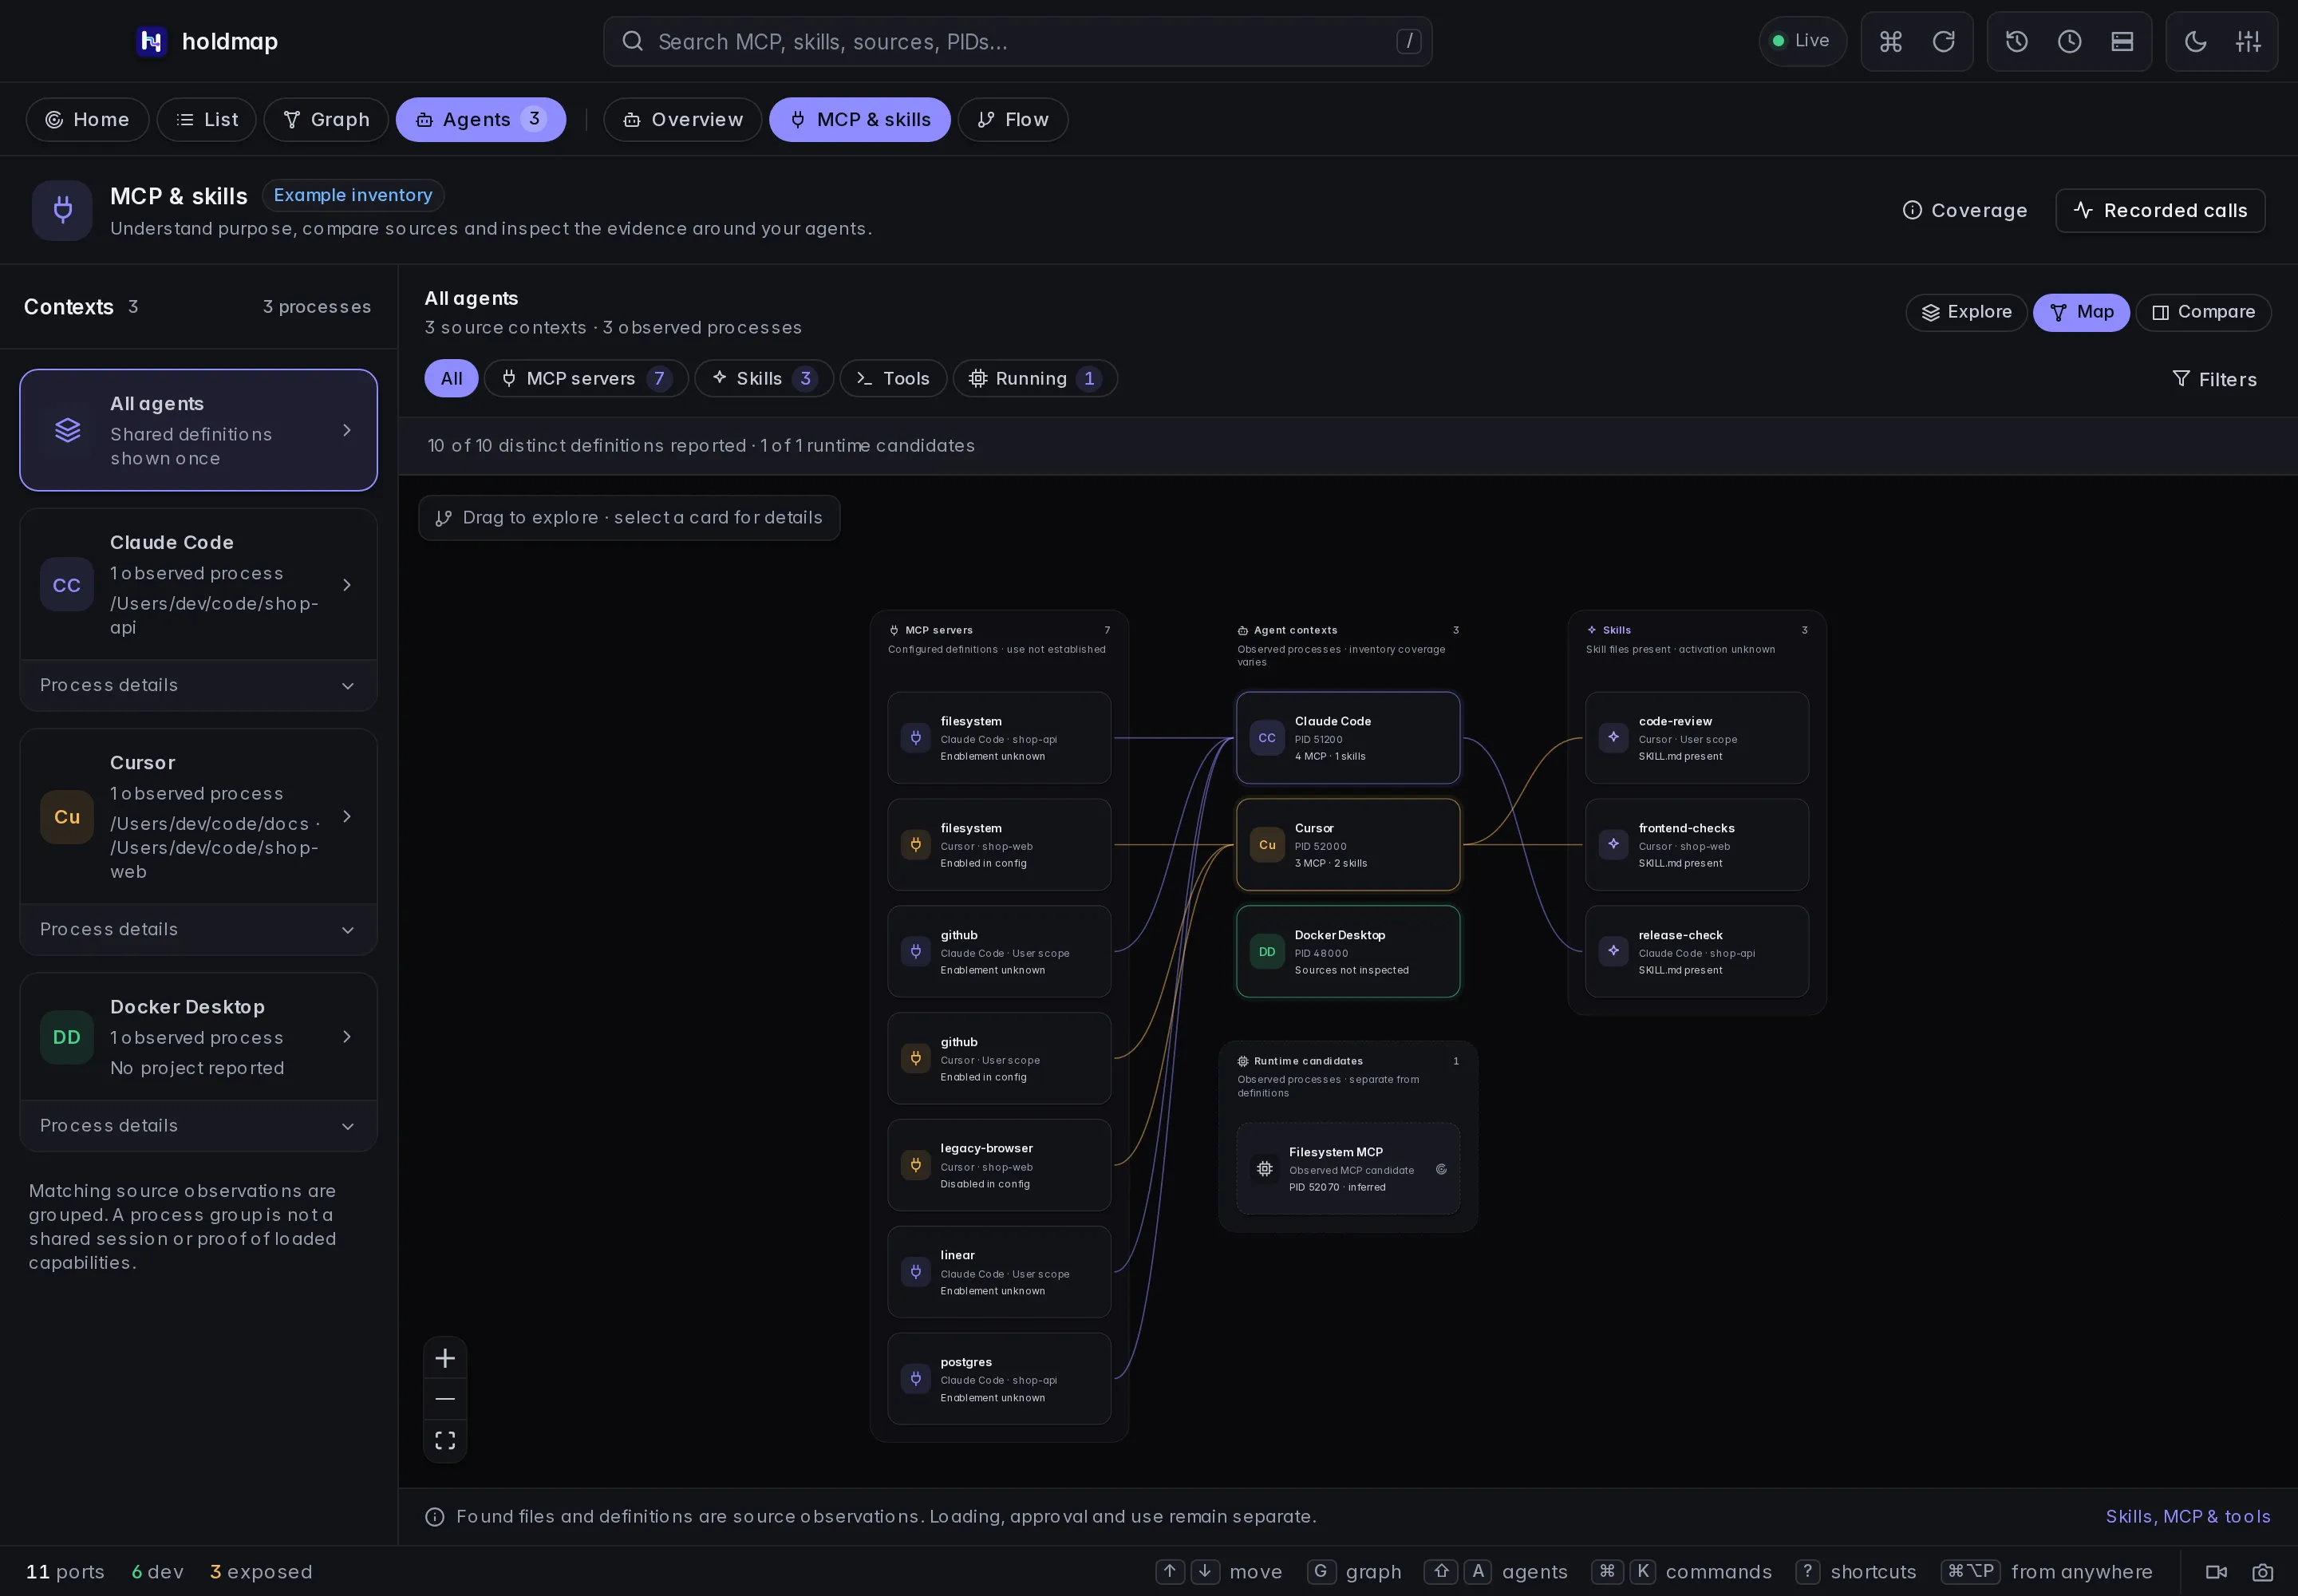Go to the Home tab
This screenshot has width=2298, height=1596.
pyautogui.click(x=87, y=120)
